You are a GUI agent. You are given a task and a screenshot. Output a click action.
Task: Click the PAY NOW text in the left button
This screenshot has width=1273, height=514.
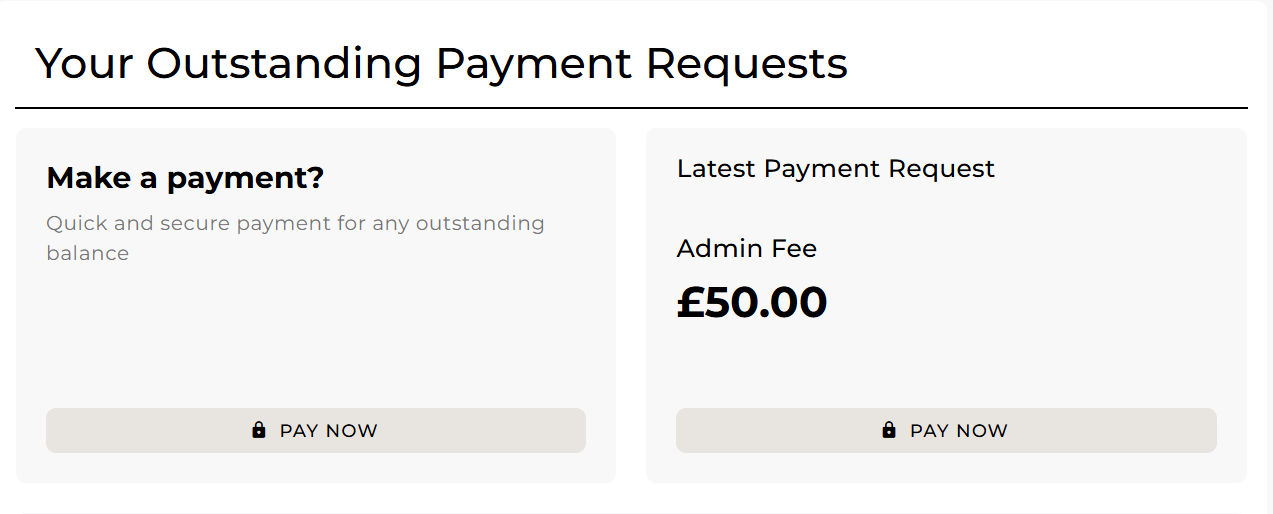pyautogui.click(x=328, y=431)
